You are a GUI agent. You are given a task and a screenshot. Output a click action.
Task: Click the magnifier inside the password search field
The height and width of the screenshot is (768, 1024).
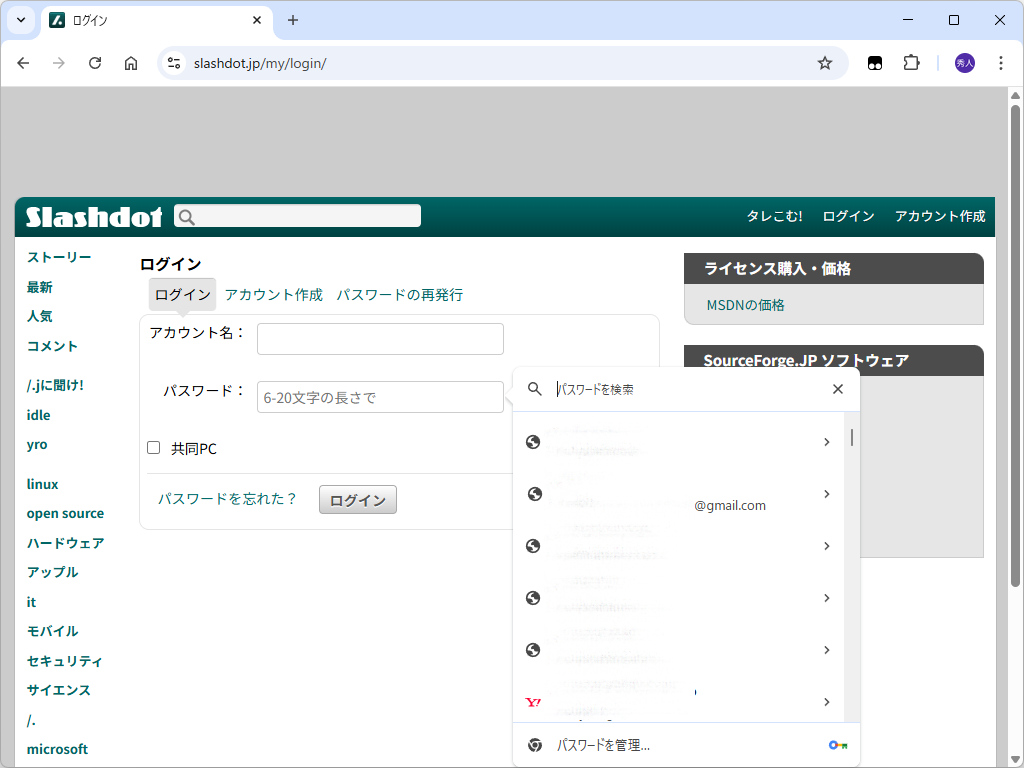pos(533,389)
